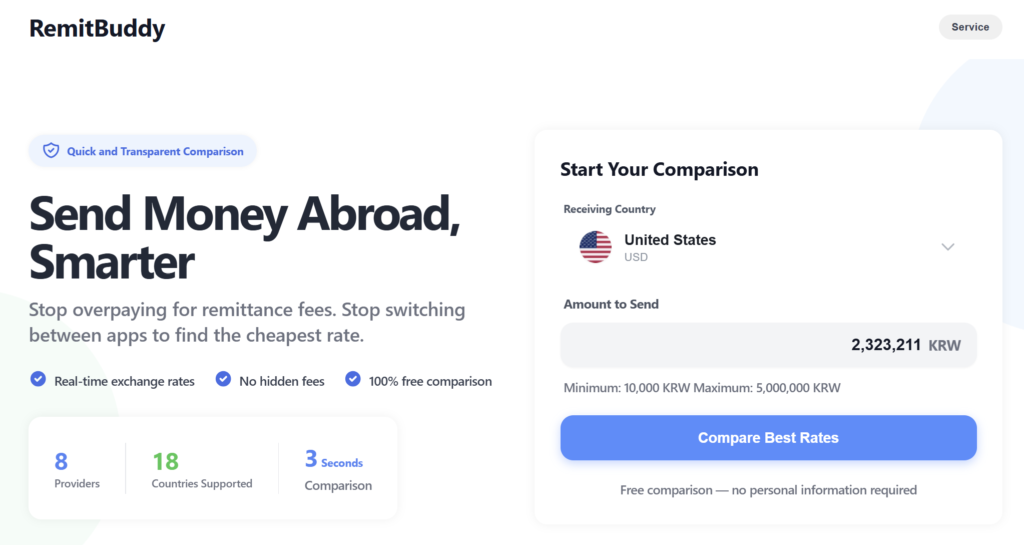Click the check icon beside No hidden fees

(x=223, y=380)
